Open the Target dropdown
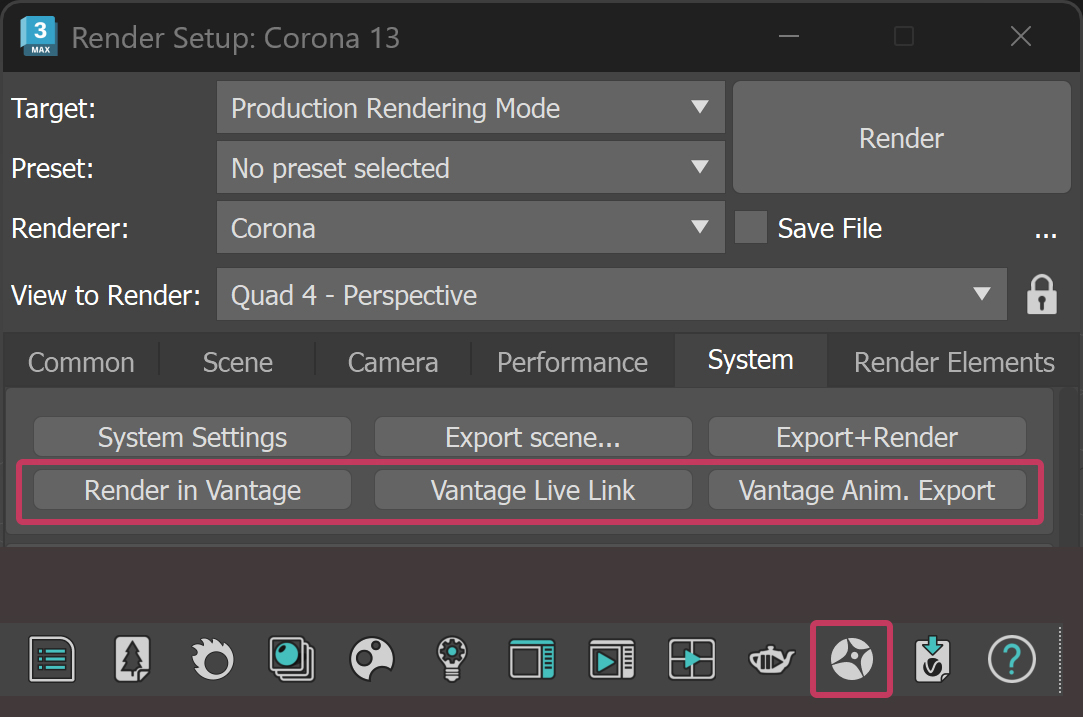Image resolution: width=1083 pixels, height=717 pixels. pyautogui.click(x=470, y=108)
